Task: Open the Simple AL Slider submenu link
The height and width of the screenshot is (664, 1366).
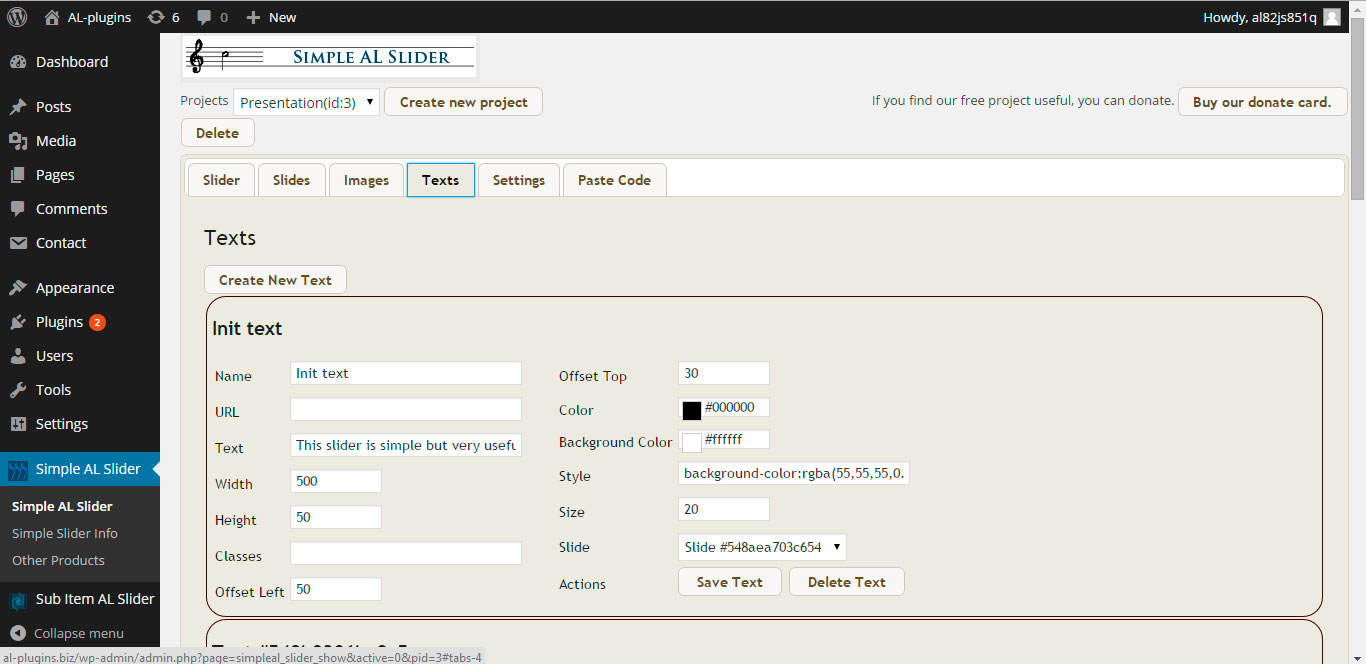Action: 62,506
